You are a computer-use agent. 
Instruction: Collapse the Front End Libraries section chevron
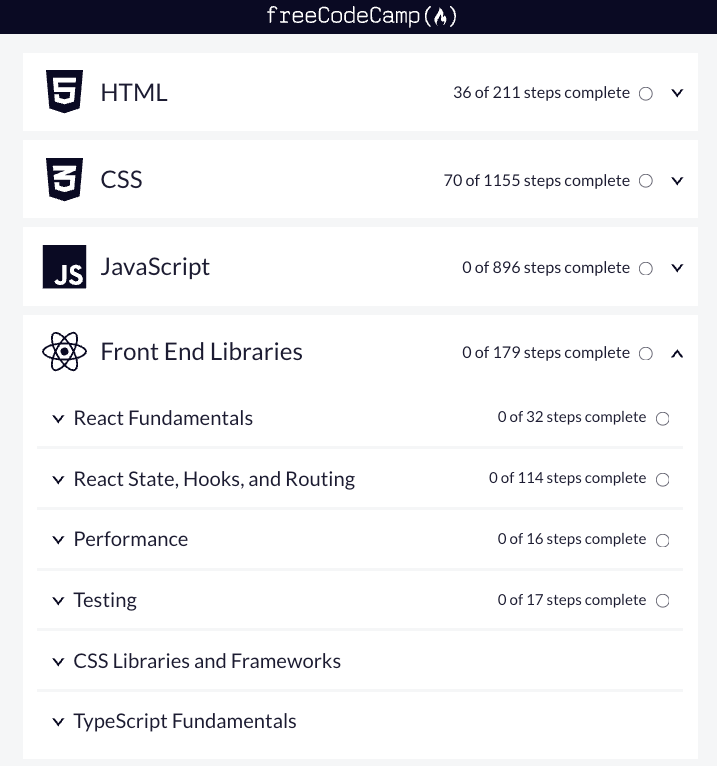(677, 354)
